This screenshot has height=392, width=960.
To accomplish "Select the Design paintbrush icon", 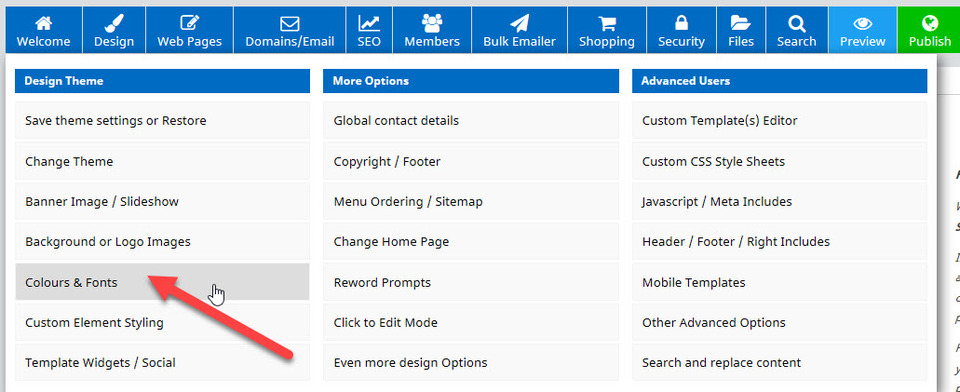I will click(114, 23).
